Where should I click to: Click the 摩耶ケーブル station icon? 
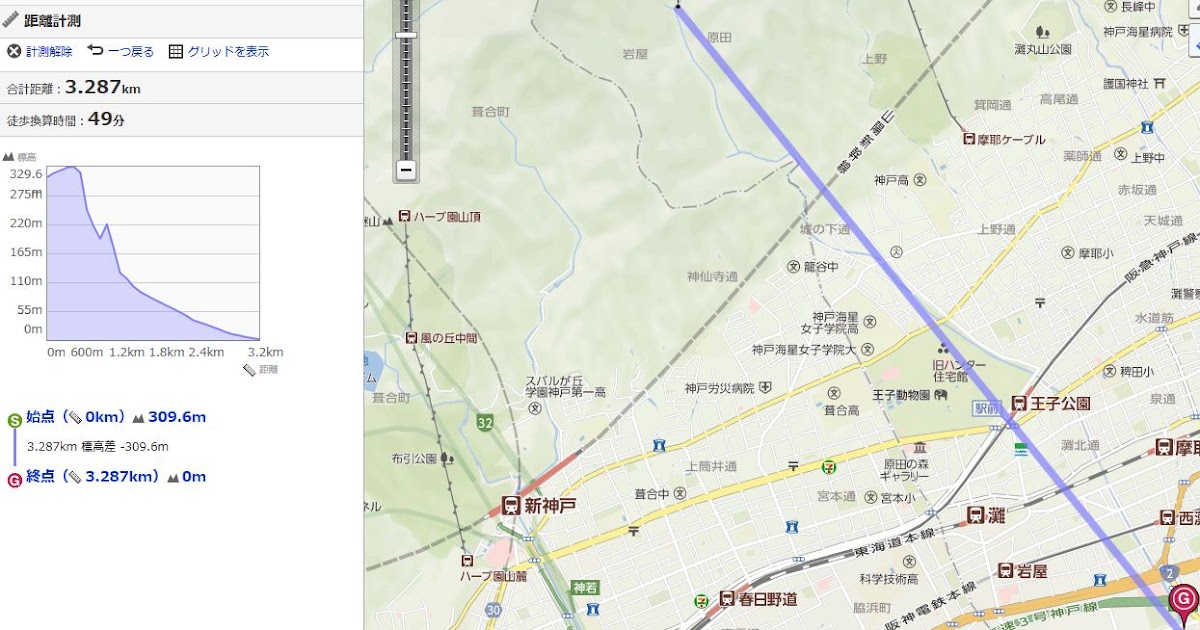click(x=968, y=139)
